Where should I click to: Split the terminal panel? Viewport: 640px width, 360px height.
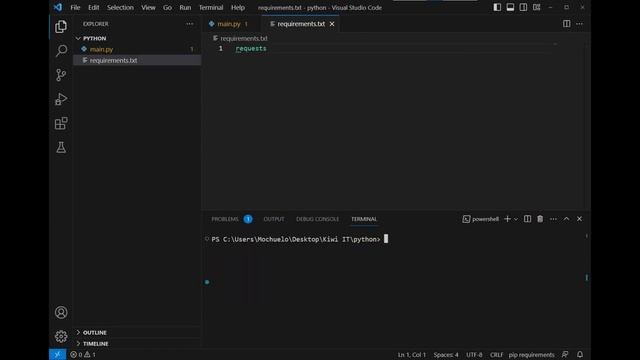[527, 219]
